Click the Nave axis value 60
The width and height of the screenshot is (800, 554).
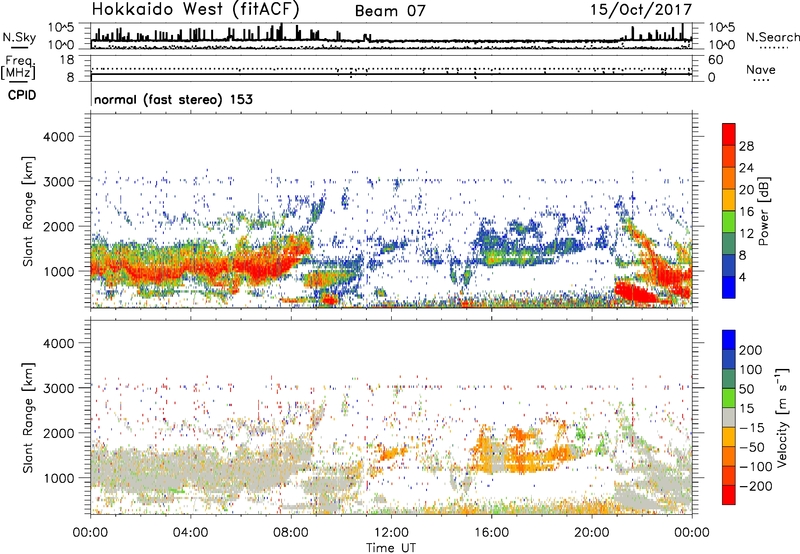click(715, 60)
